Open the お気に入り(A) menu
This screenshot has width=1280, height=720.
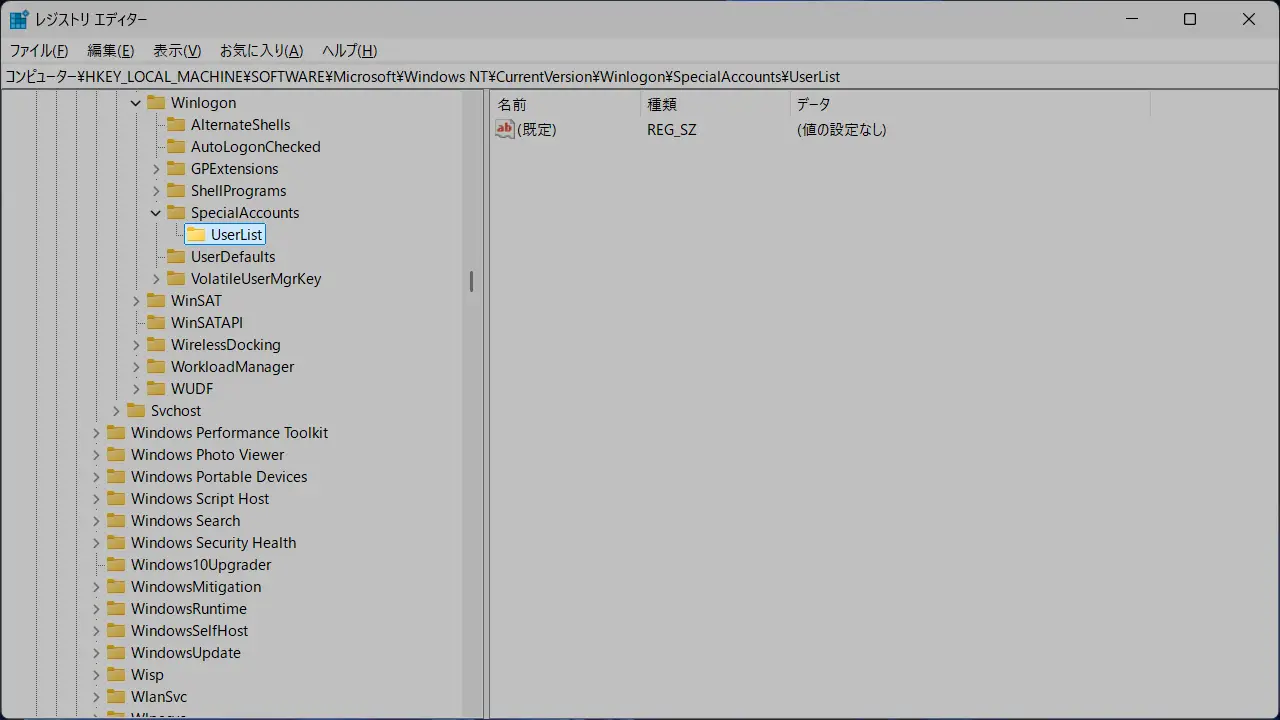click(x=261, y=51)
